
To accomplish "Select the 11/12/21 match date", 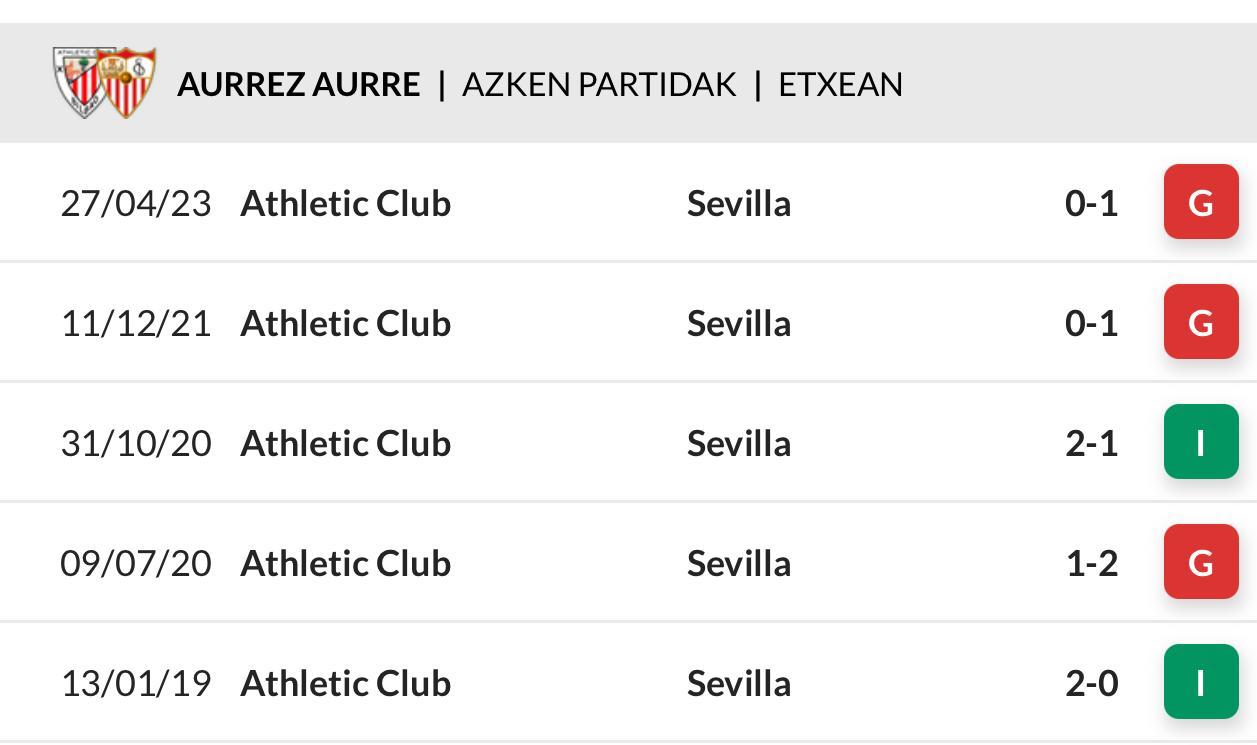I will [136, 323].
